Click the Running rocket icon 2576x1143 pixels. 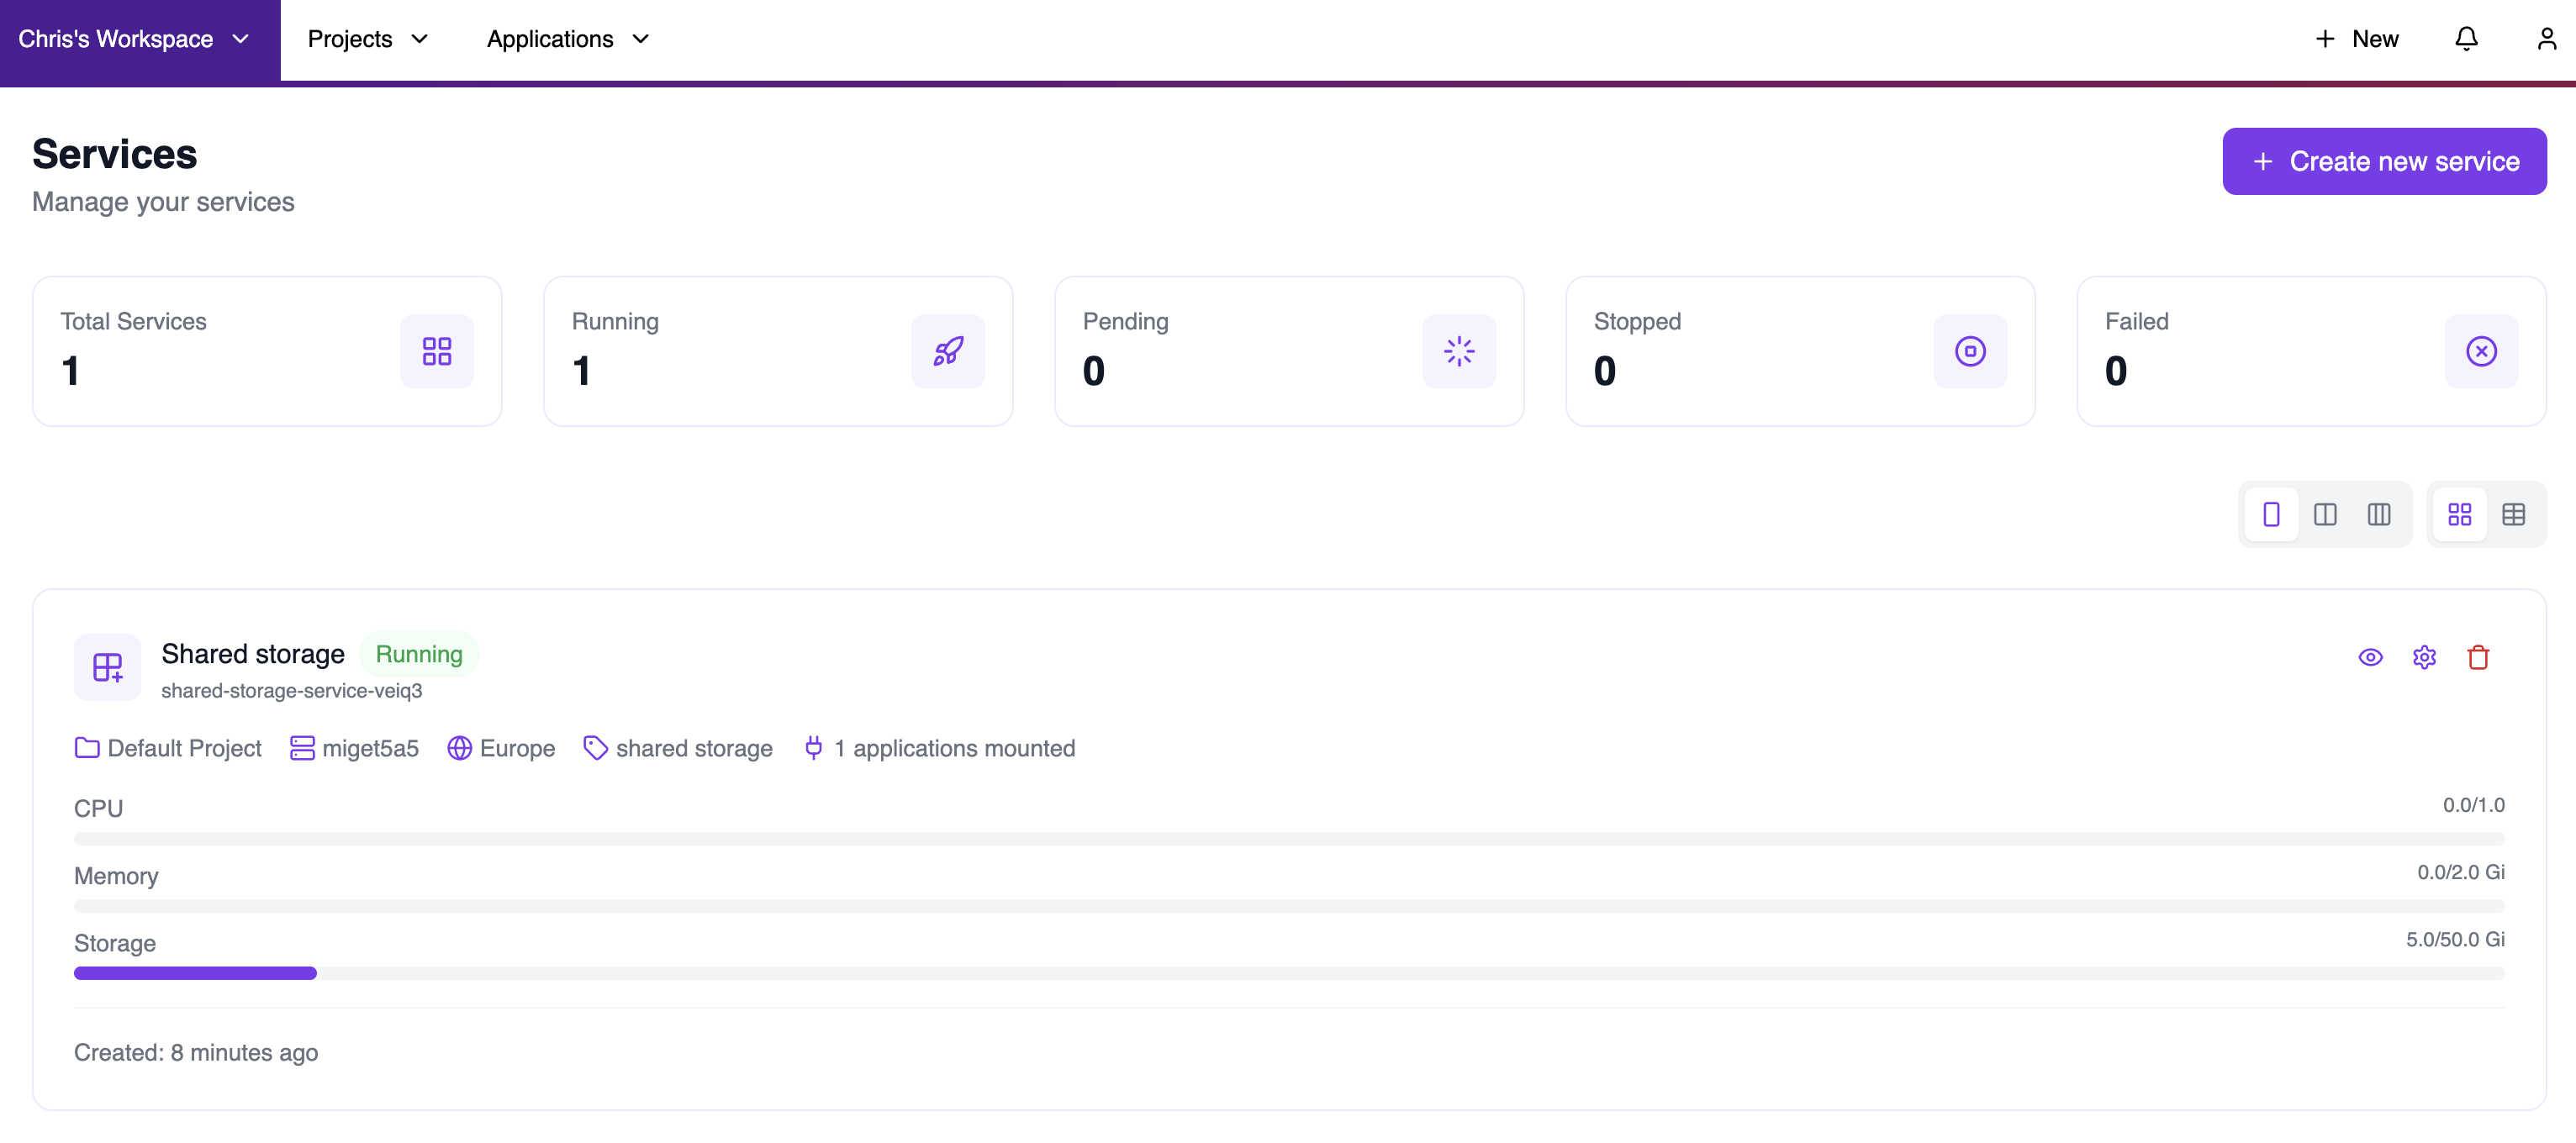pyautogui.click(x=947, y=351)
